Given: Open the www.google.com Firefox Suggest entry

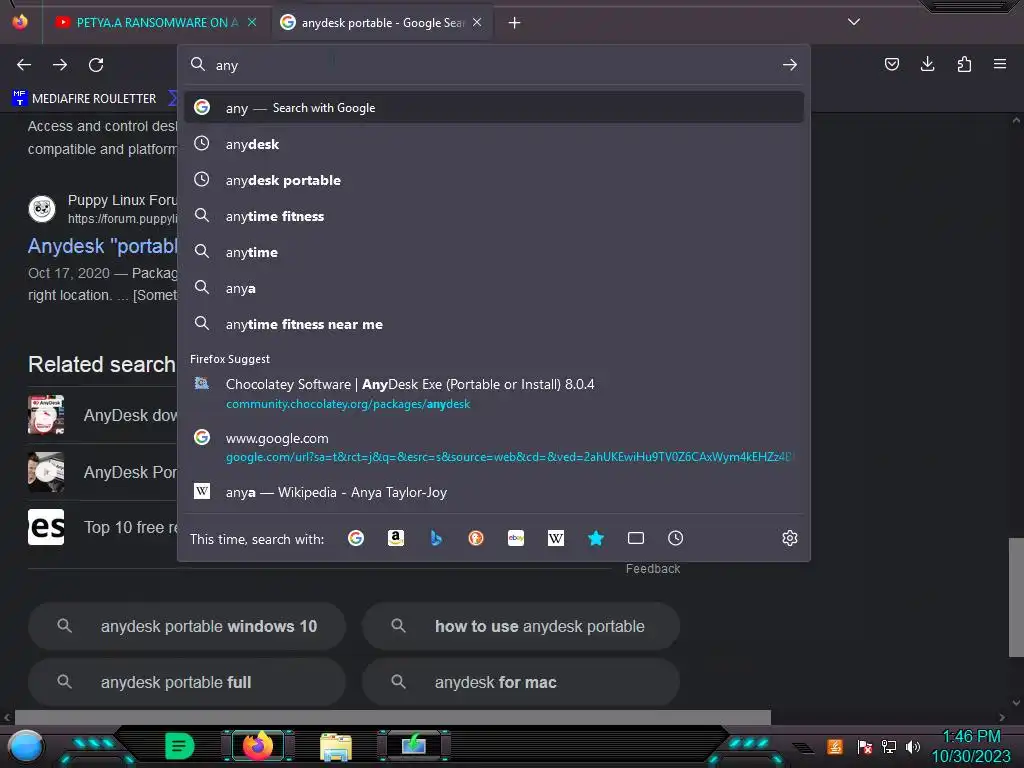Looking at the screenshot, I should coord(493,447).
